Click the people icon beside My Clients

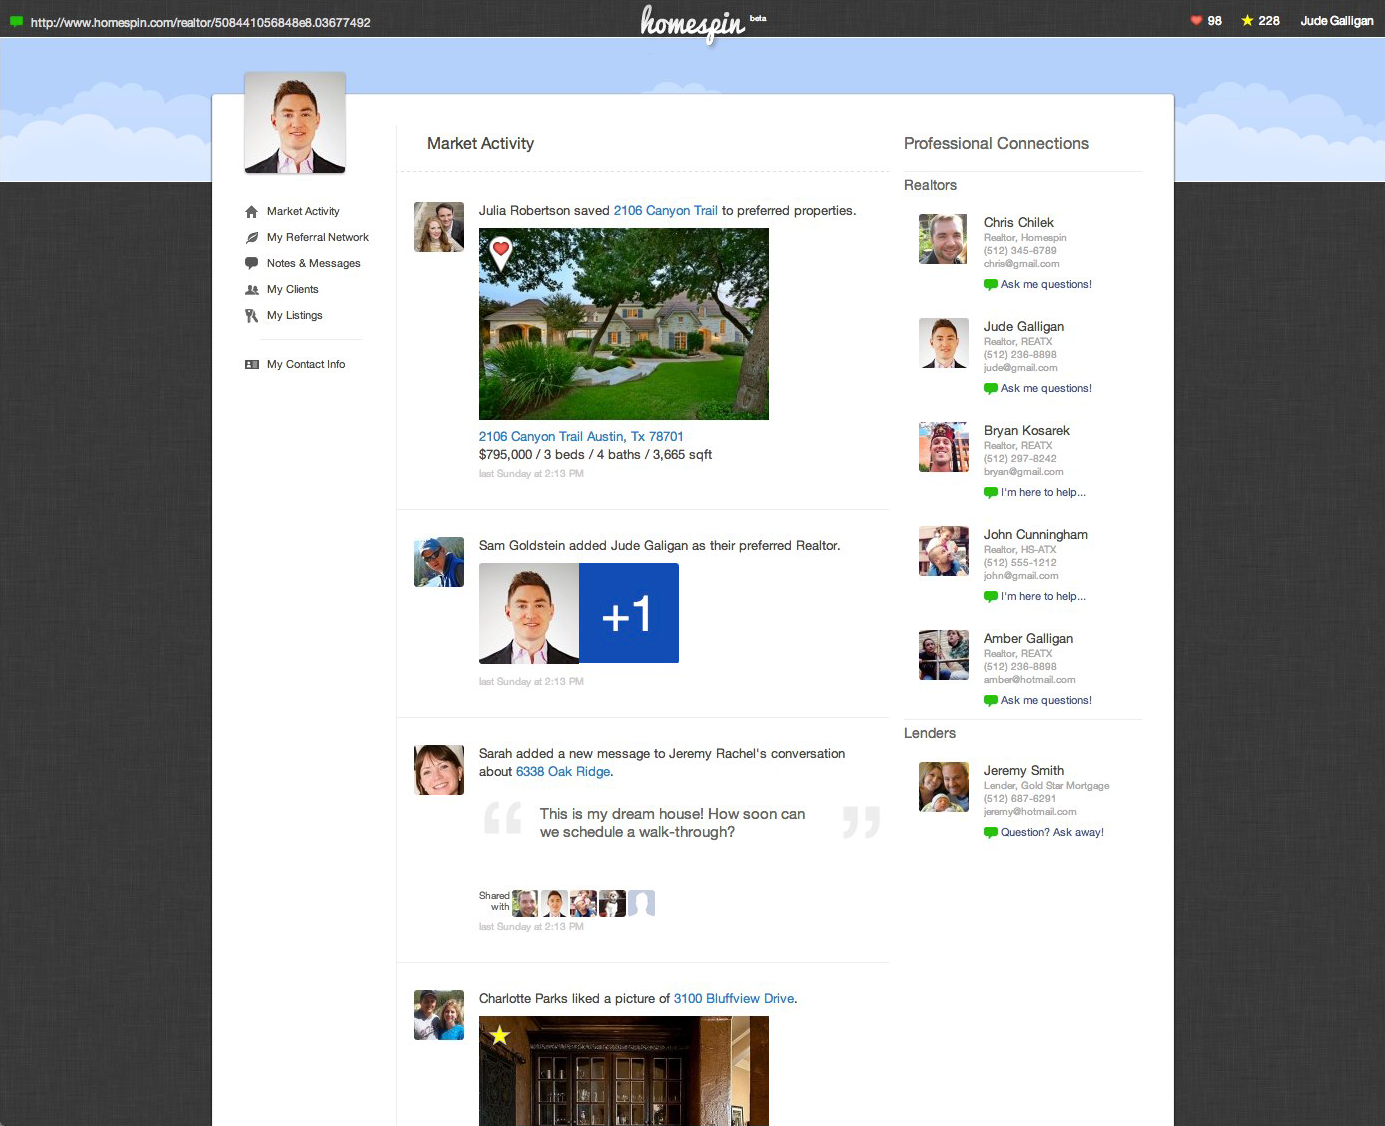point(252,290)
